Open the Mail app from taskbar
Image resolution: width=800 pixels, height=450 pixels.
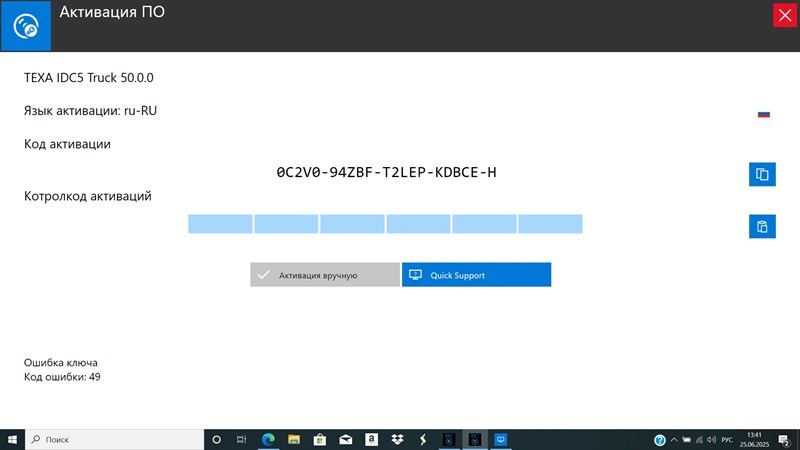[346, 439]
